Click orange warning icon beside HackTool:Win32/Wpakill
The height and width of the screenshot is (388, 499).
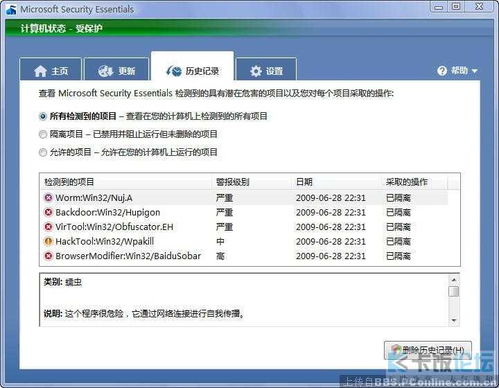pos(48,241)
